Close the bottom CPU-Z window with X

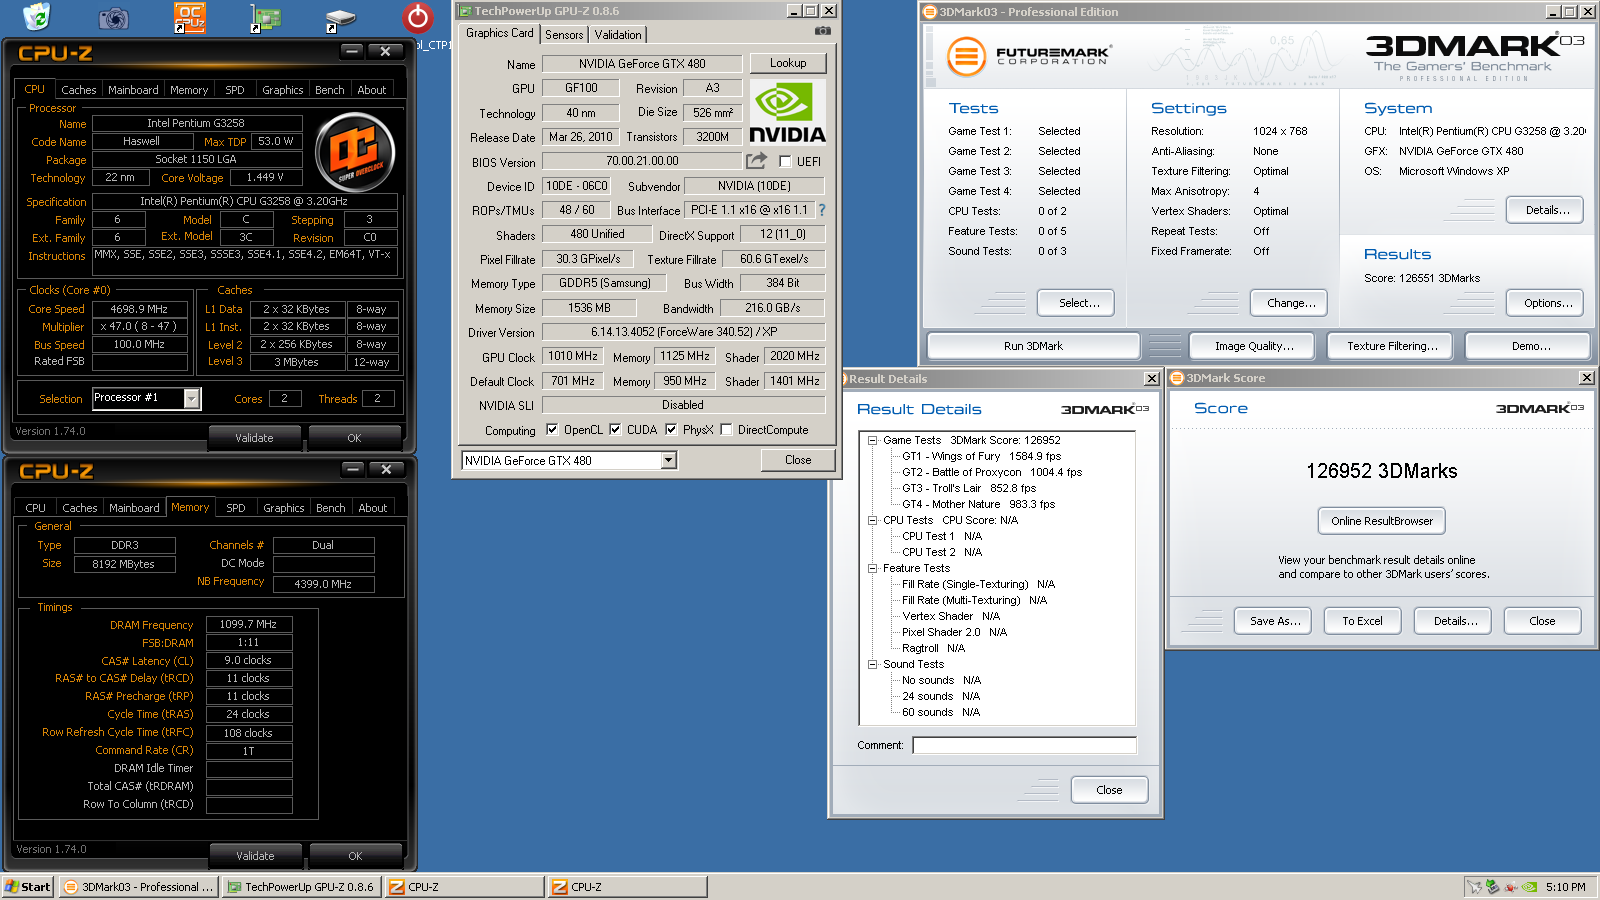pos(386,469)
